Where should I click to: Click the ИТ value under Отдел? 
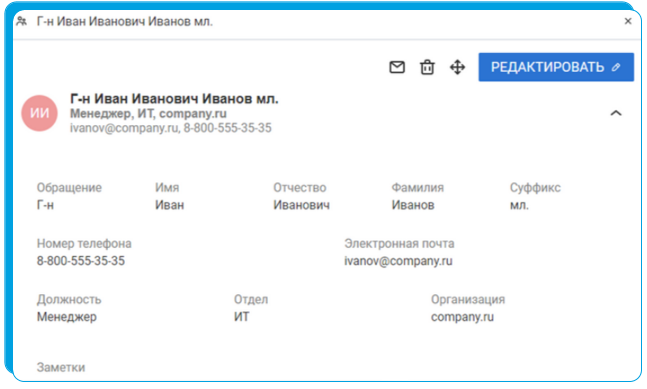pyautogui.click(x=241, y=317)
